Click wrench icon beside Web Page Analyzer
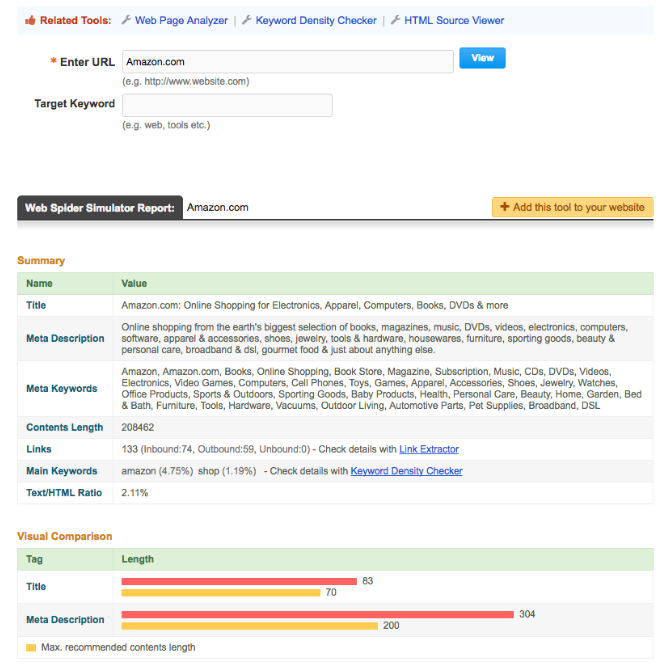The height and width of the screenshot is (668, 665). 126,20
